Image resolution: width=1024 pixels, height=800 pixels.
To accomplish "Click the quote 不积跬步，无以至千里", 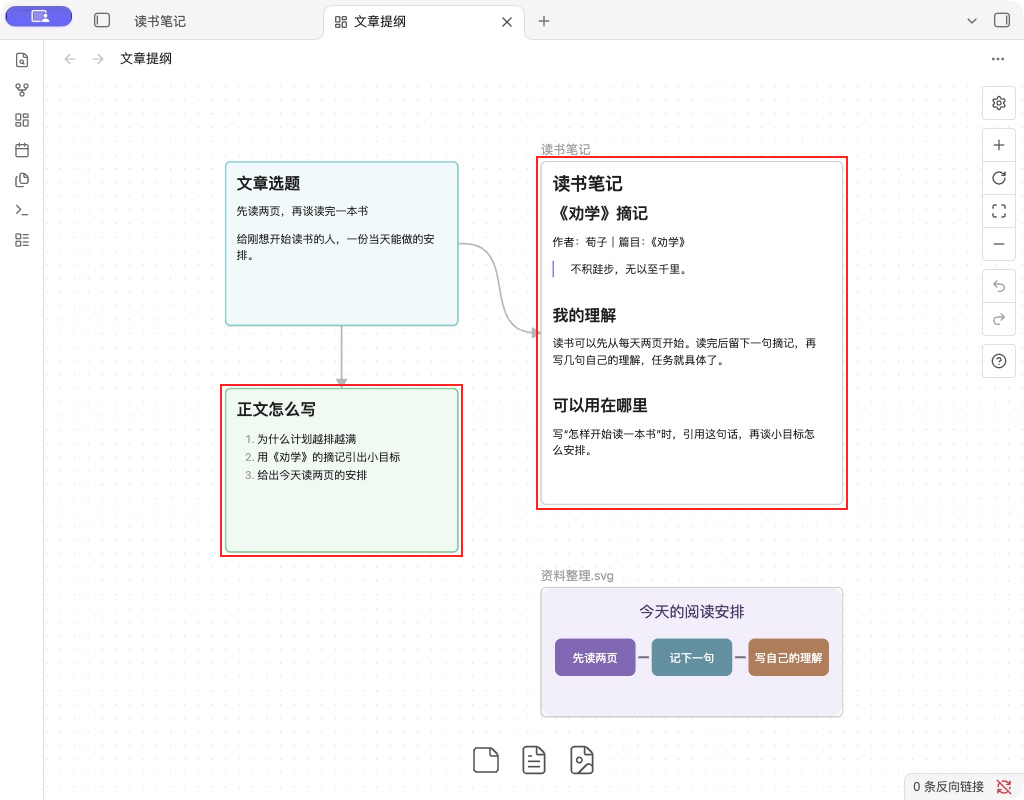I will tap(629, 269).
